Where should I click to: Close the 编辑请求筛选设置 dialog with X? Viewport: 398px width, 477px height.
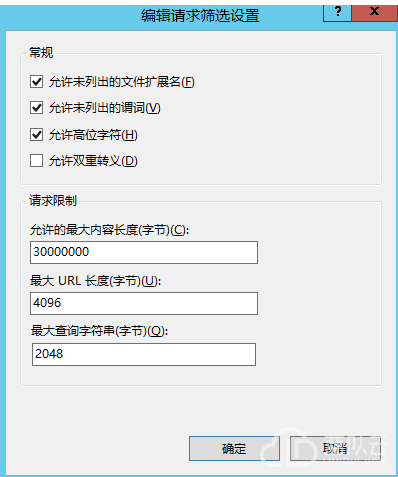click(x=374, y=13)
